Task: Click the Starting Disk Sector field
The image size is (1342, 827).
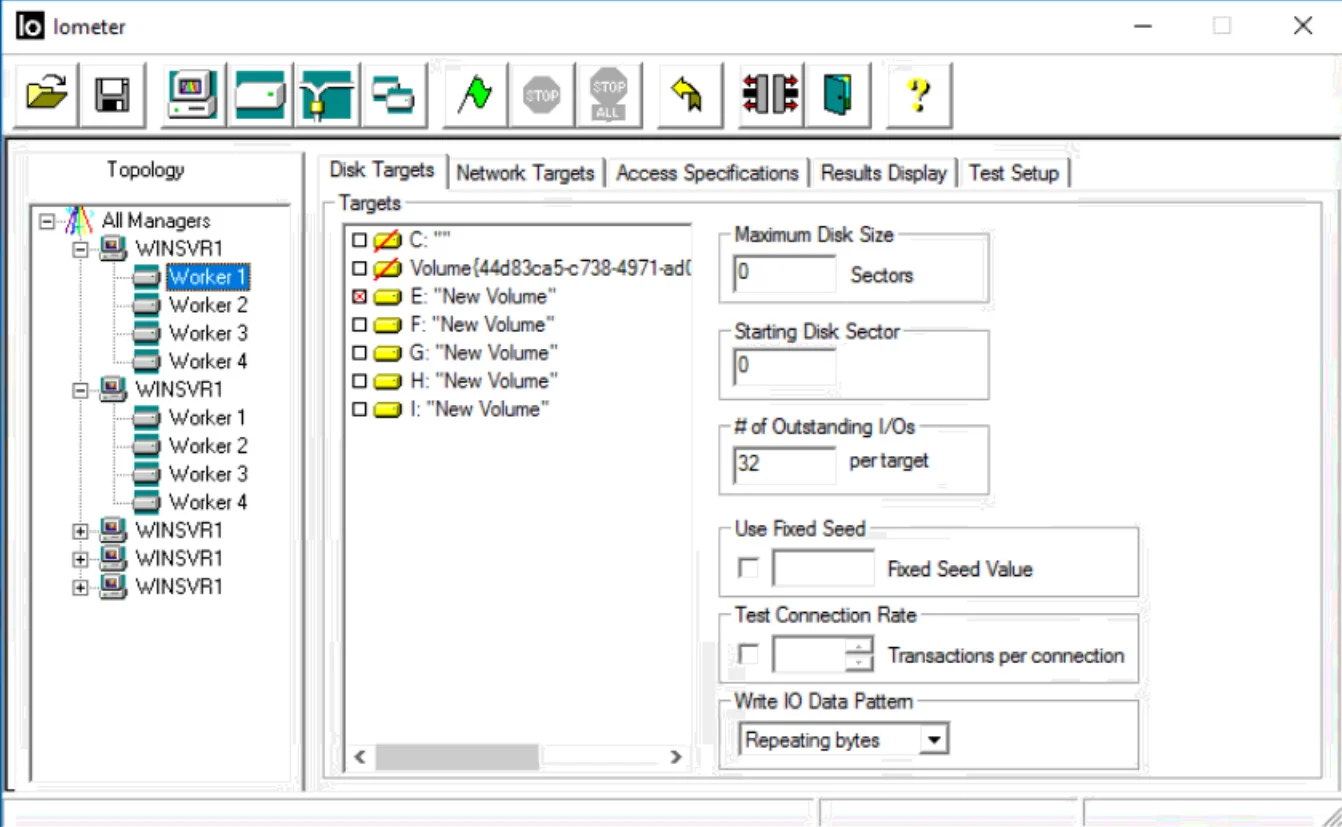Action: pyautogui.click(x=785, y=366)
